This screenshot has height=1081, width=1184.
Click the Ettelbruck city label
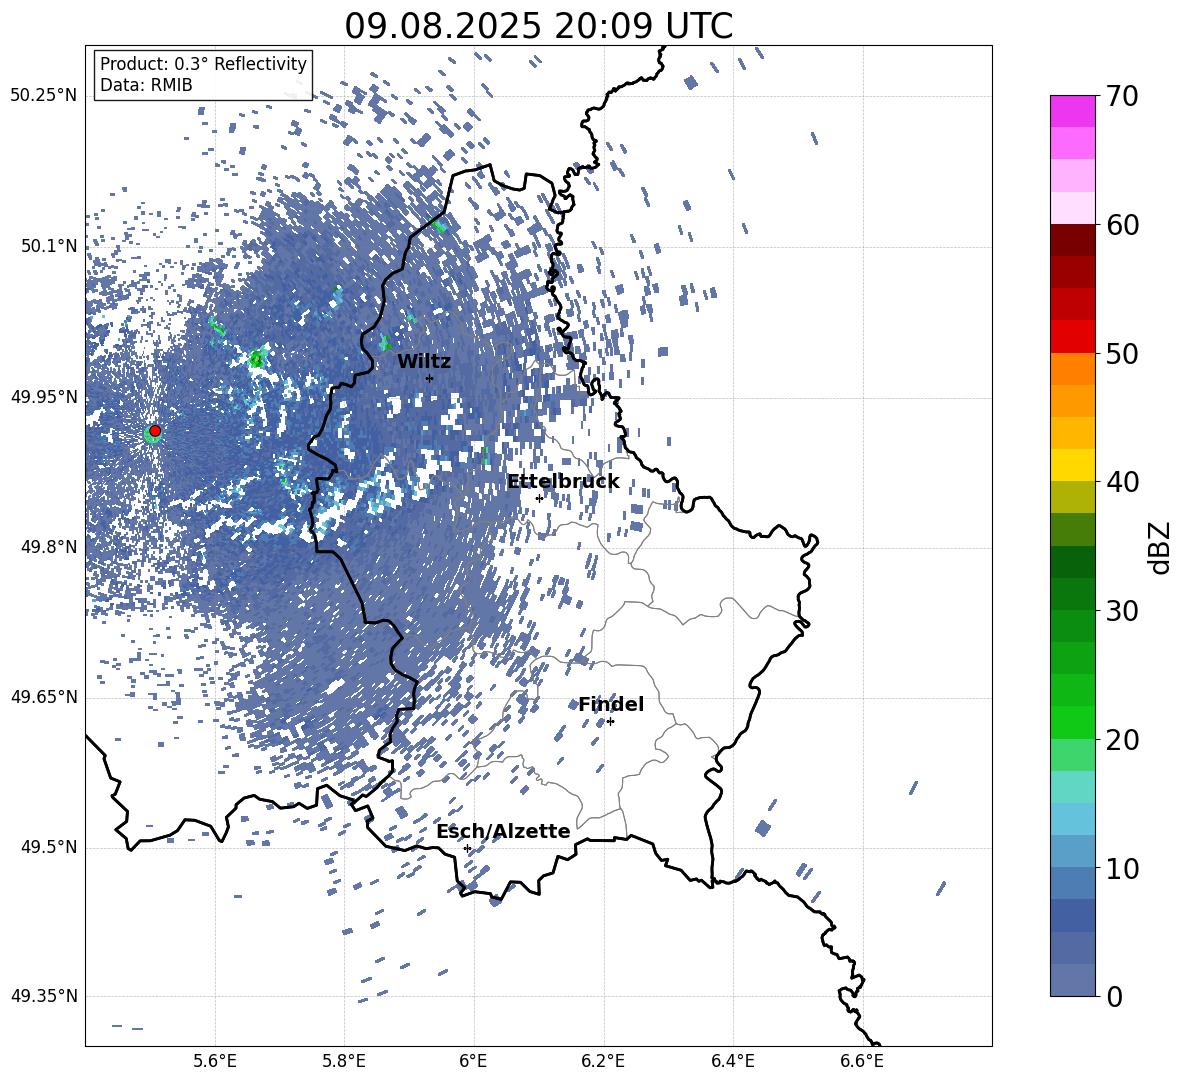point(563,482)
